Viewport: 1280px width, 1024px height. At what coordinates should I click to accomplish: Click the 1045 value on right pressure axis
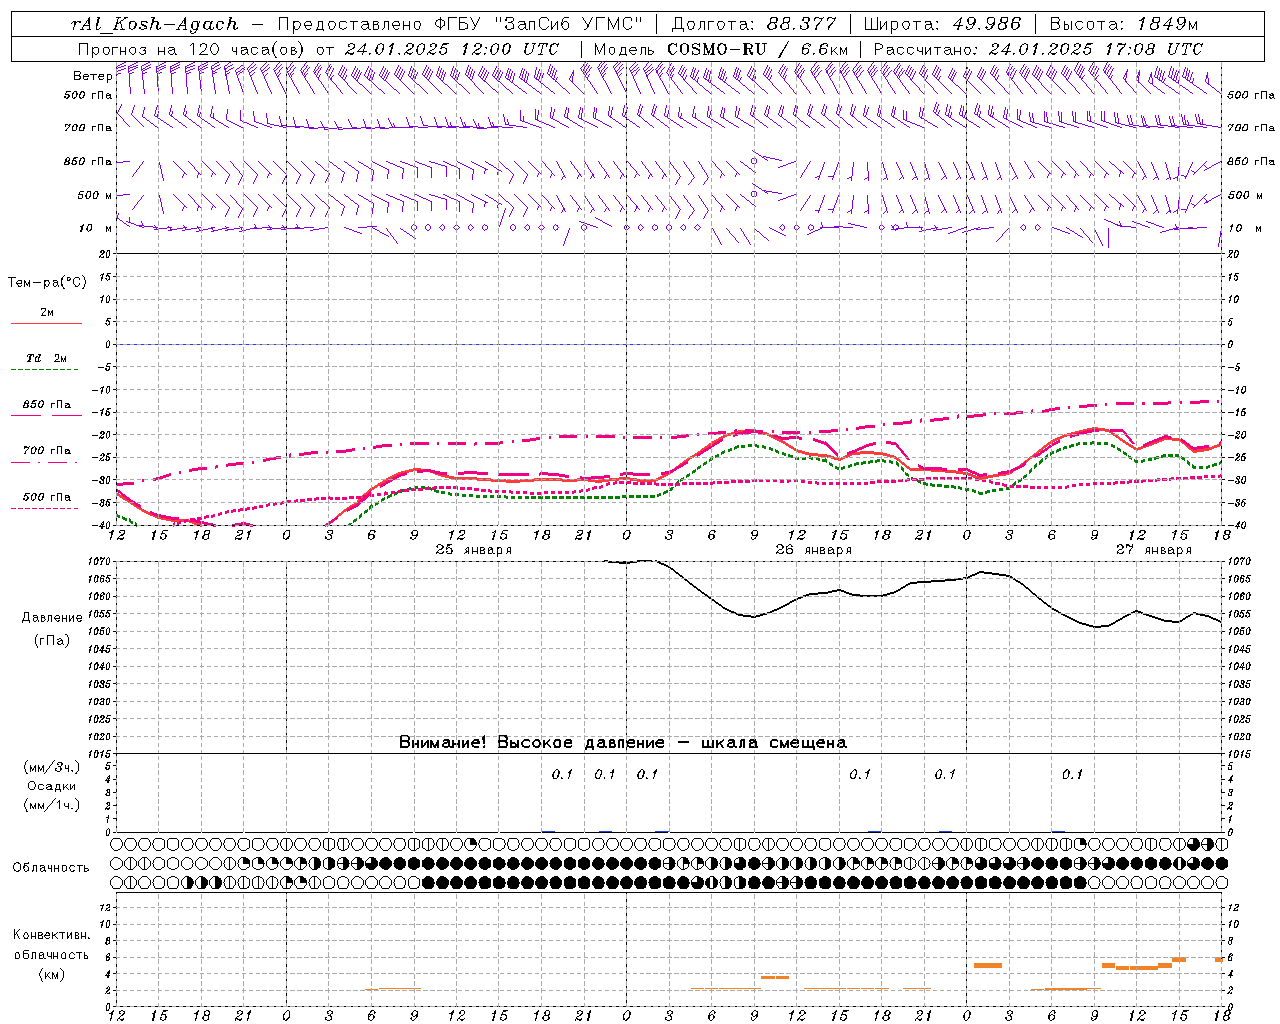tap(1238, 649)
